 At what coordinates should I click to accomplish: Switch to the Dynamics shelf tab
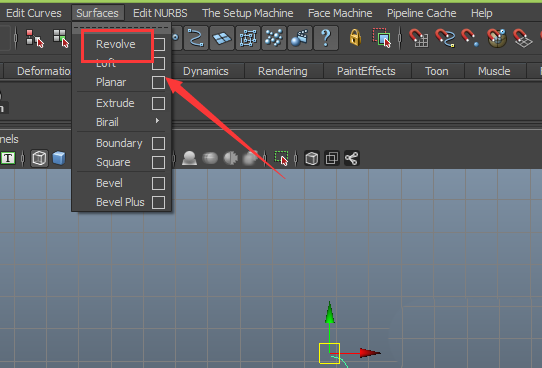[206, 71]
